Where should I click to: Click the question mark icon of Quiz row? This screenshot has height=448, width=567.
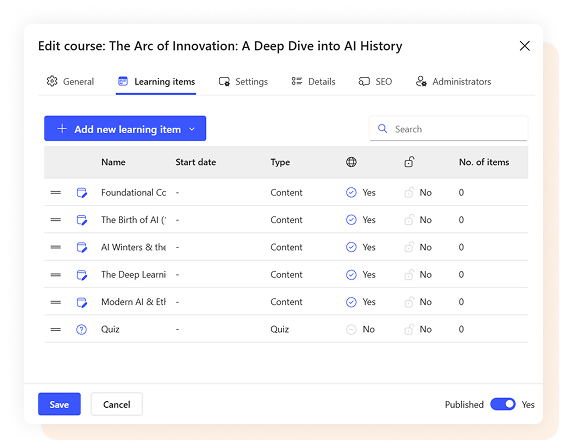pos(81,329)
